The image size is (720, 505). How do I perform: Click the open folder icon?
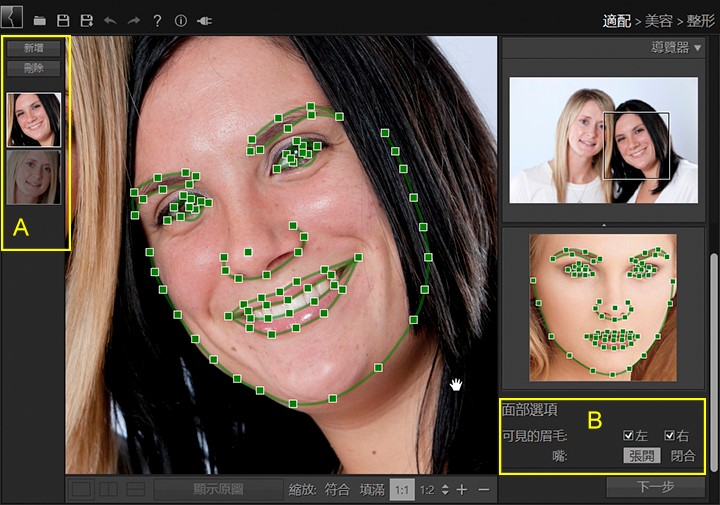pos(40,20)
